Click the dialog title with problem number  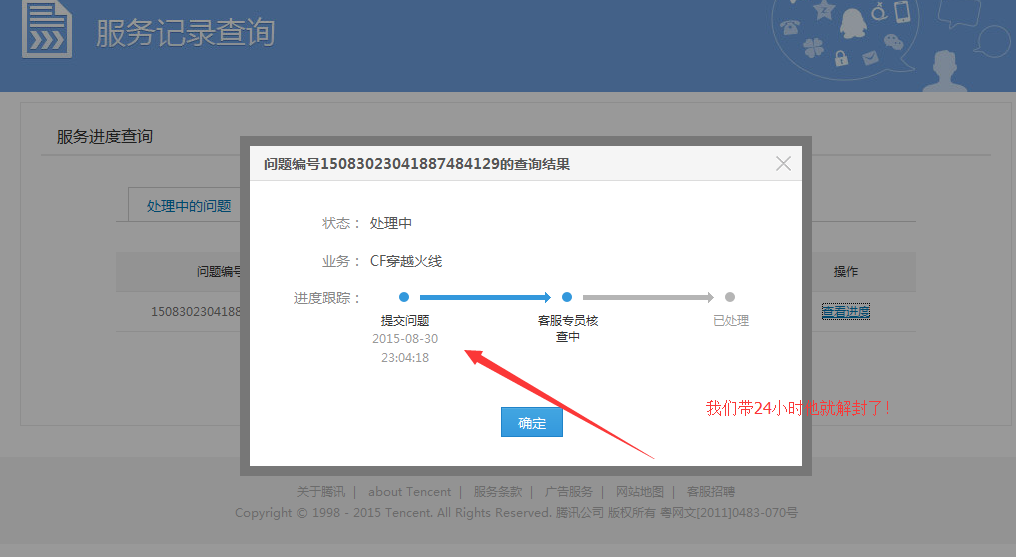417,165
